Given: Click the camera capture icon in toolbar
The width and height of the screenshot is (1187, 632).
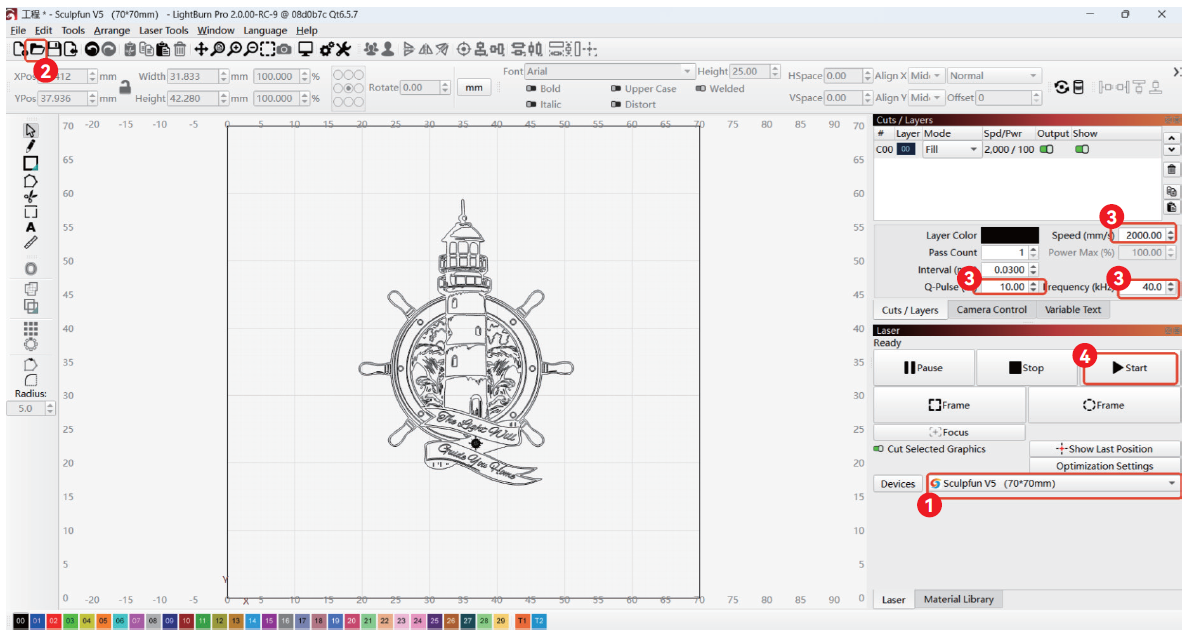Looking at the screenshot, I should click(284, 49).
